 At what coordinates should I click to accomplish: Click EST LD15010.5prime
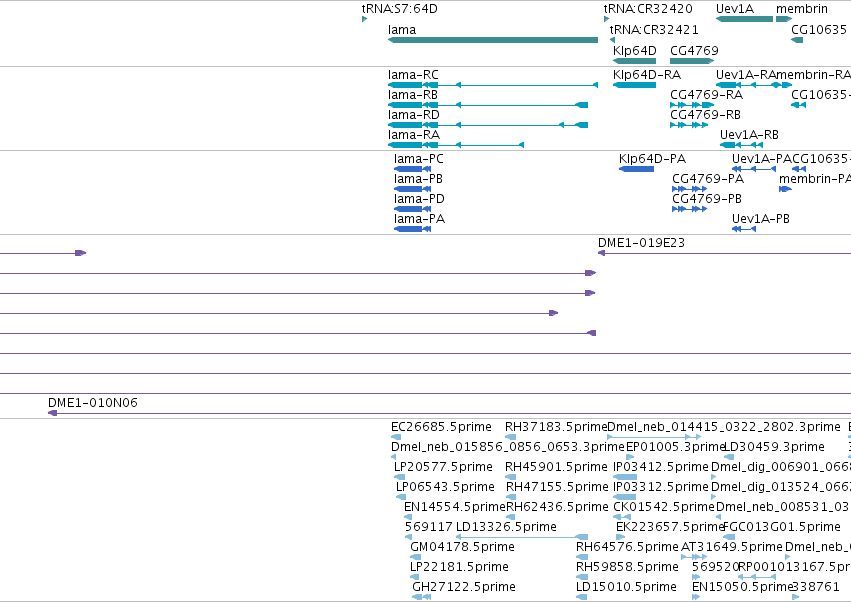click(581, 597)
